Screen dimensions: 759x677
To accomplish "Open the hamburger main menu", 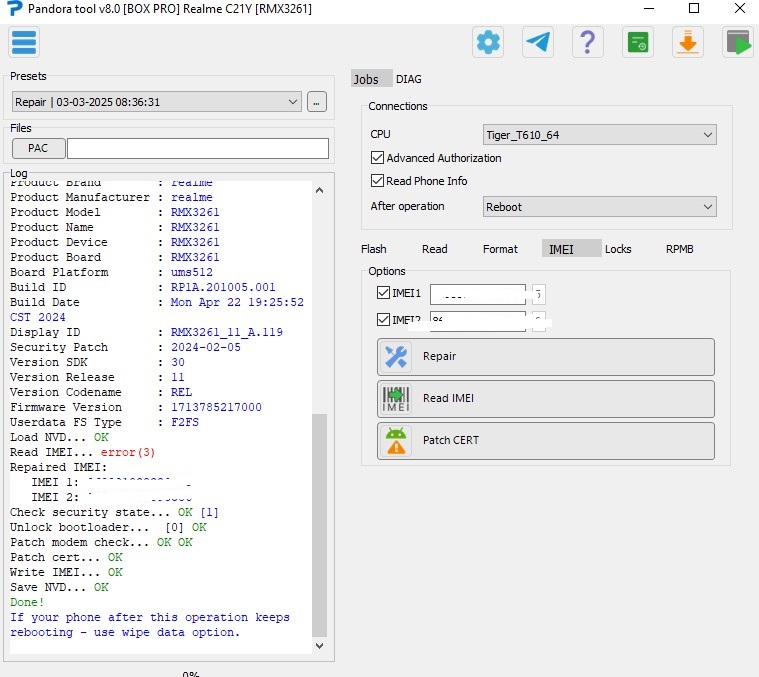I will [24, 43].
